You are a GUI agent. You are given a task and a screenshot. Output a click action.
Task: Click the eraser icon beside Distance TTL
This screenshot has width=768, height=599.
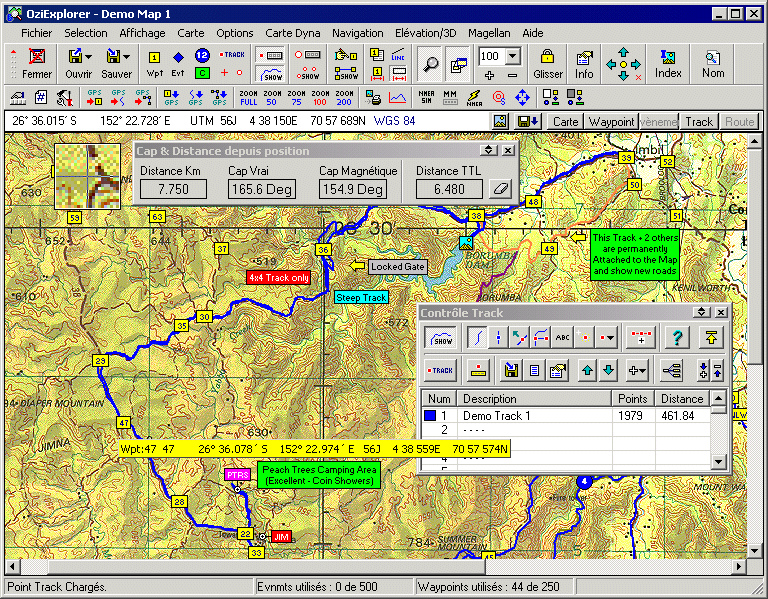(501, 189)
